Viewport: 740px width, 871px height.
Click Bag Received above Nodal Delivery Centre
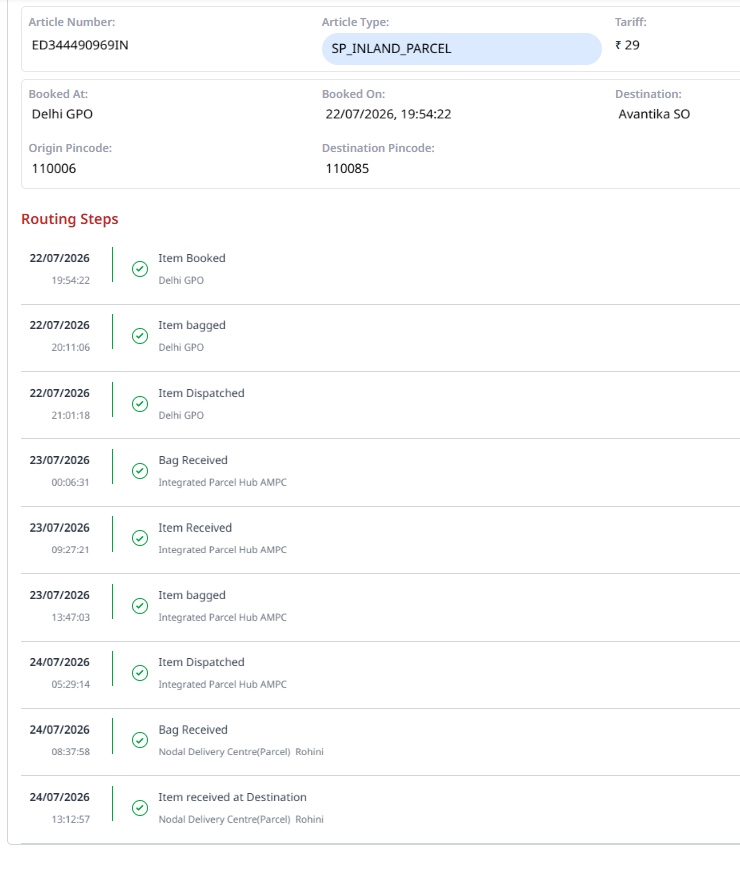pos(193,730)
